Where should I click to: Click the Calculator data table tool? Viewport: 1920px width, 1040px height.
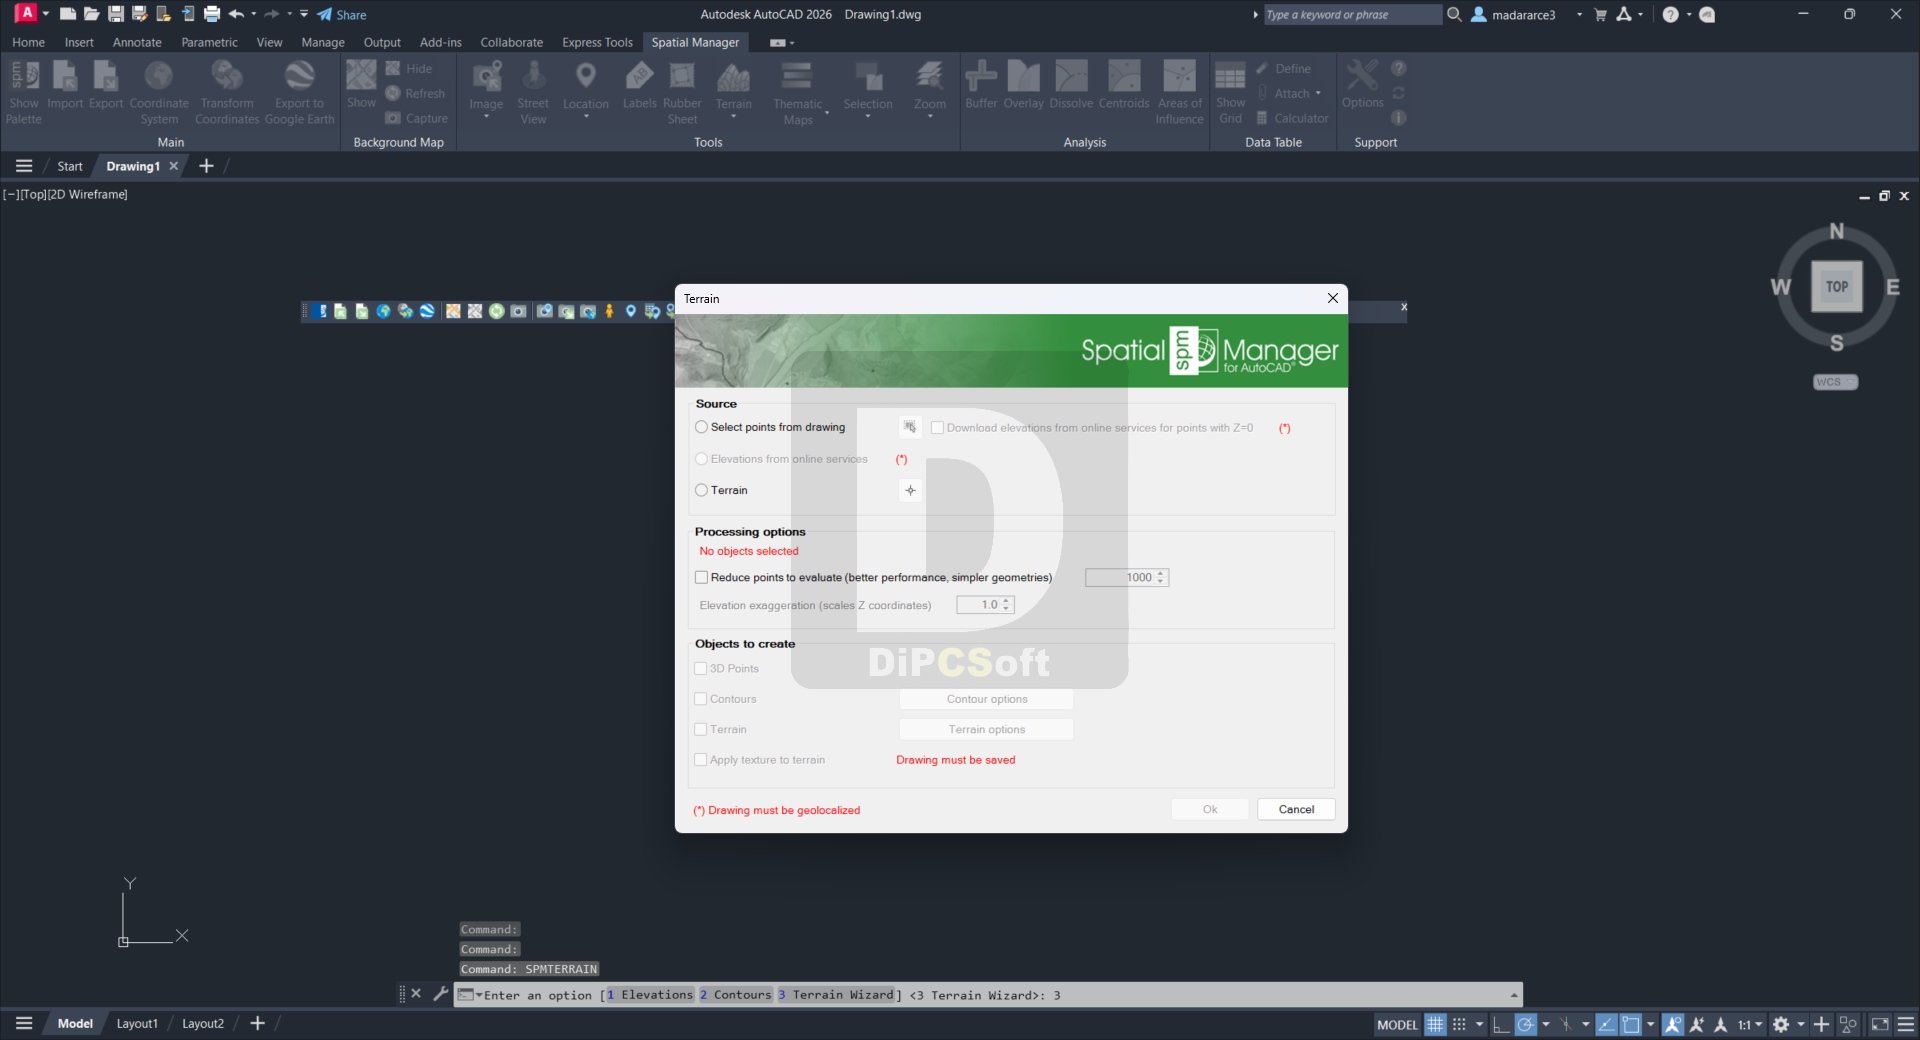[1292, 118]
